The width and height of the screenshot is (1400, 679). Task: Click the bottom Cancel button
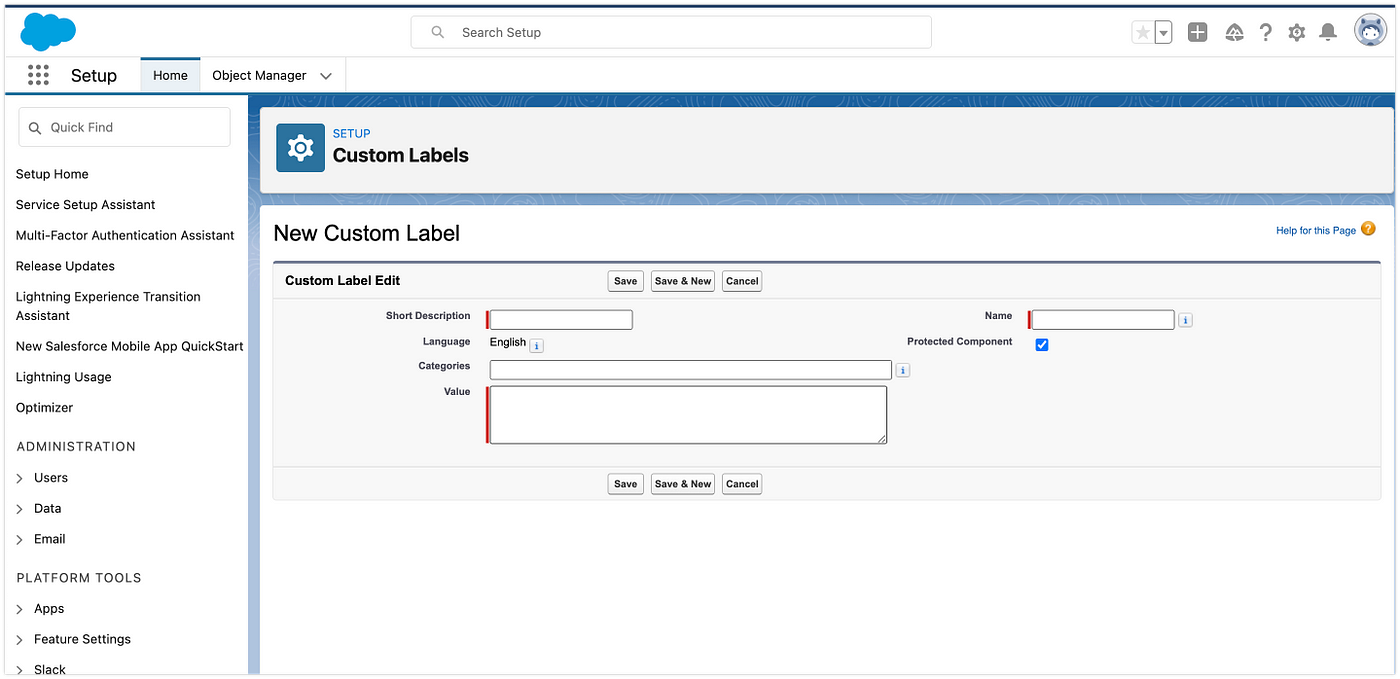coord(742,484)
